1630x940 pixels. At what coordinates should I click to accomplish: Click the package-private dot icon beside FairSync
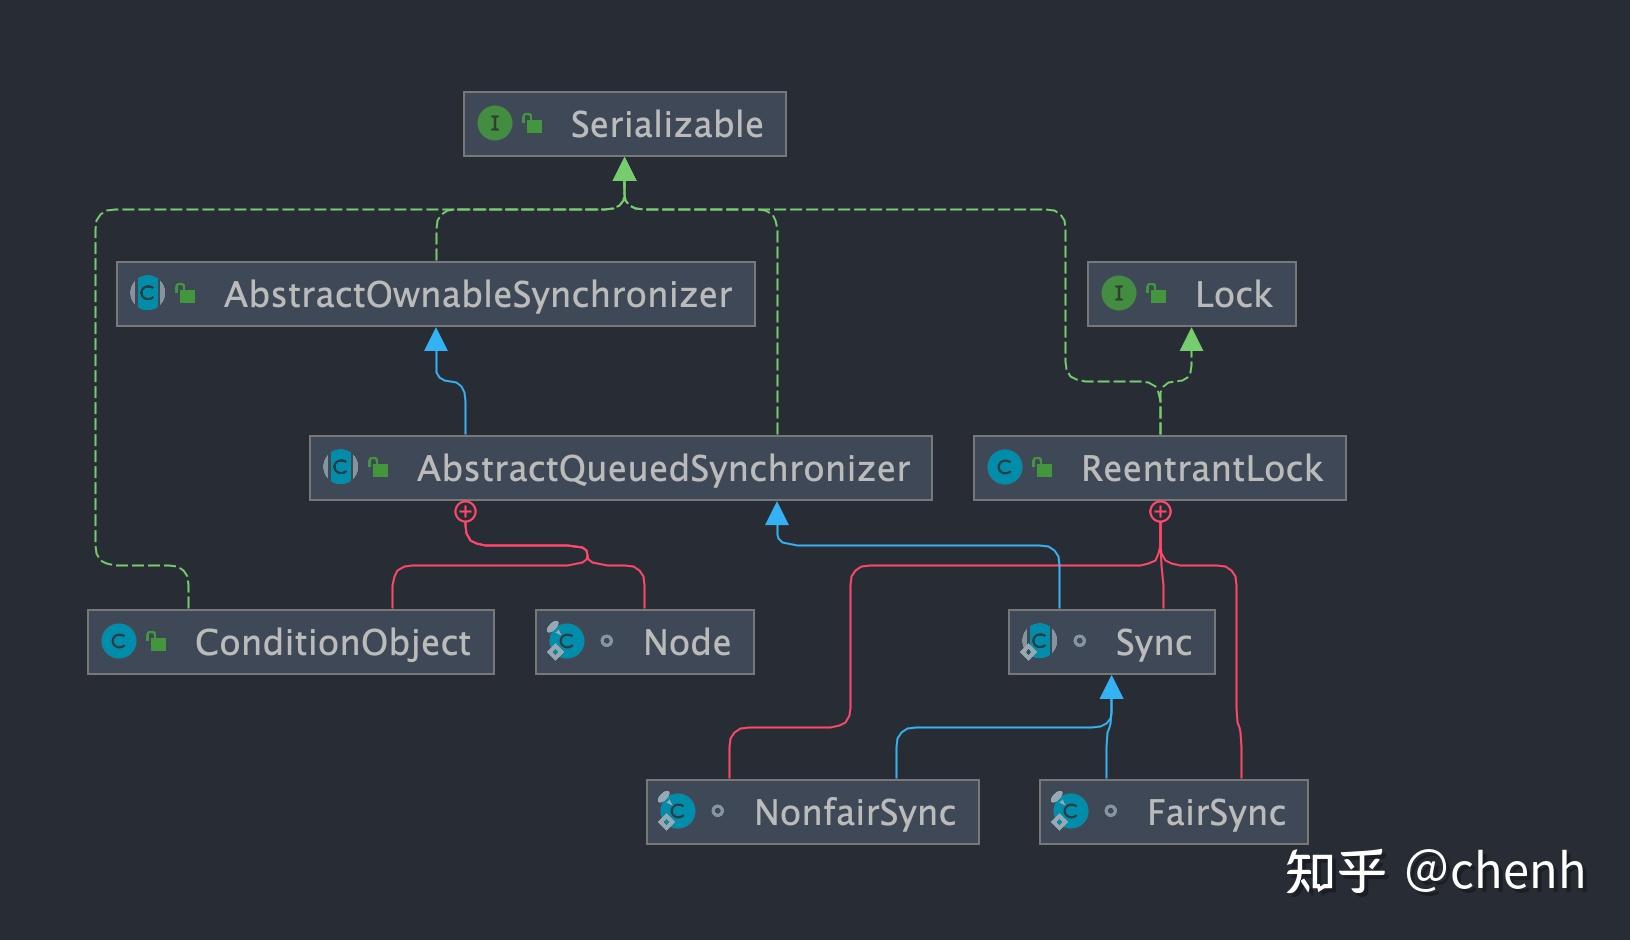pos(1111,812)
